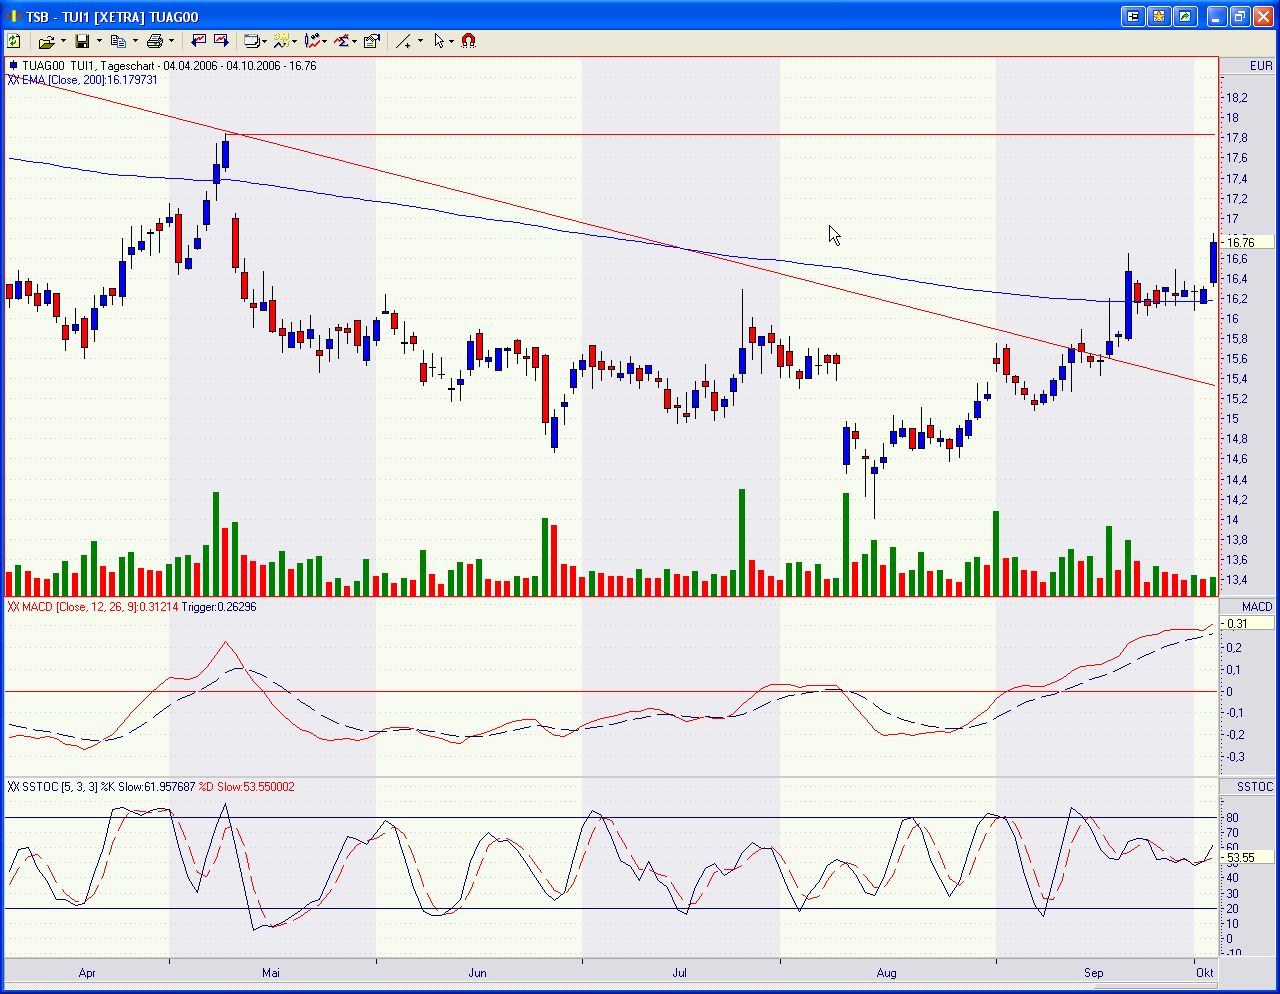Click the open folder icon
This screenshot has width=1280, height=994.
pos(46,41)
